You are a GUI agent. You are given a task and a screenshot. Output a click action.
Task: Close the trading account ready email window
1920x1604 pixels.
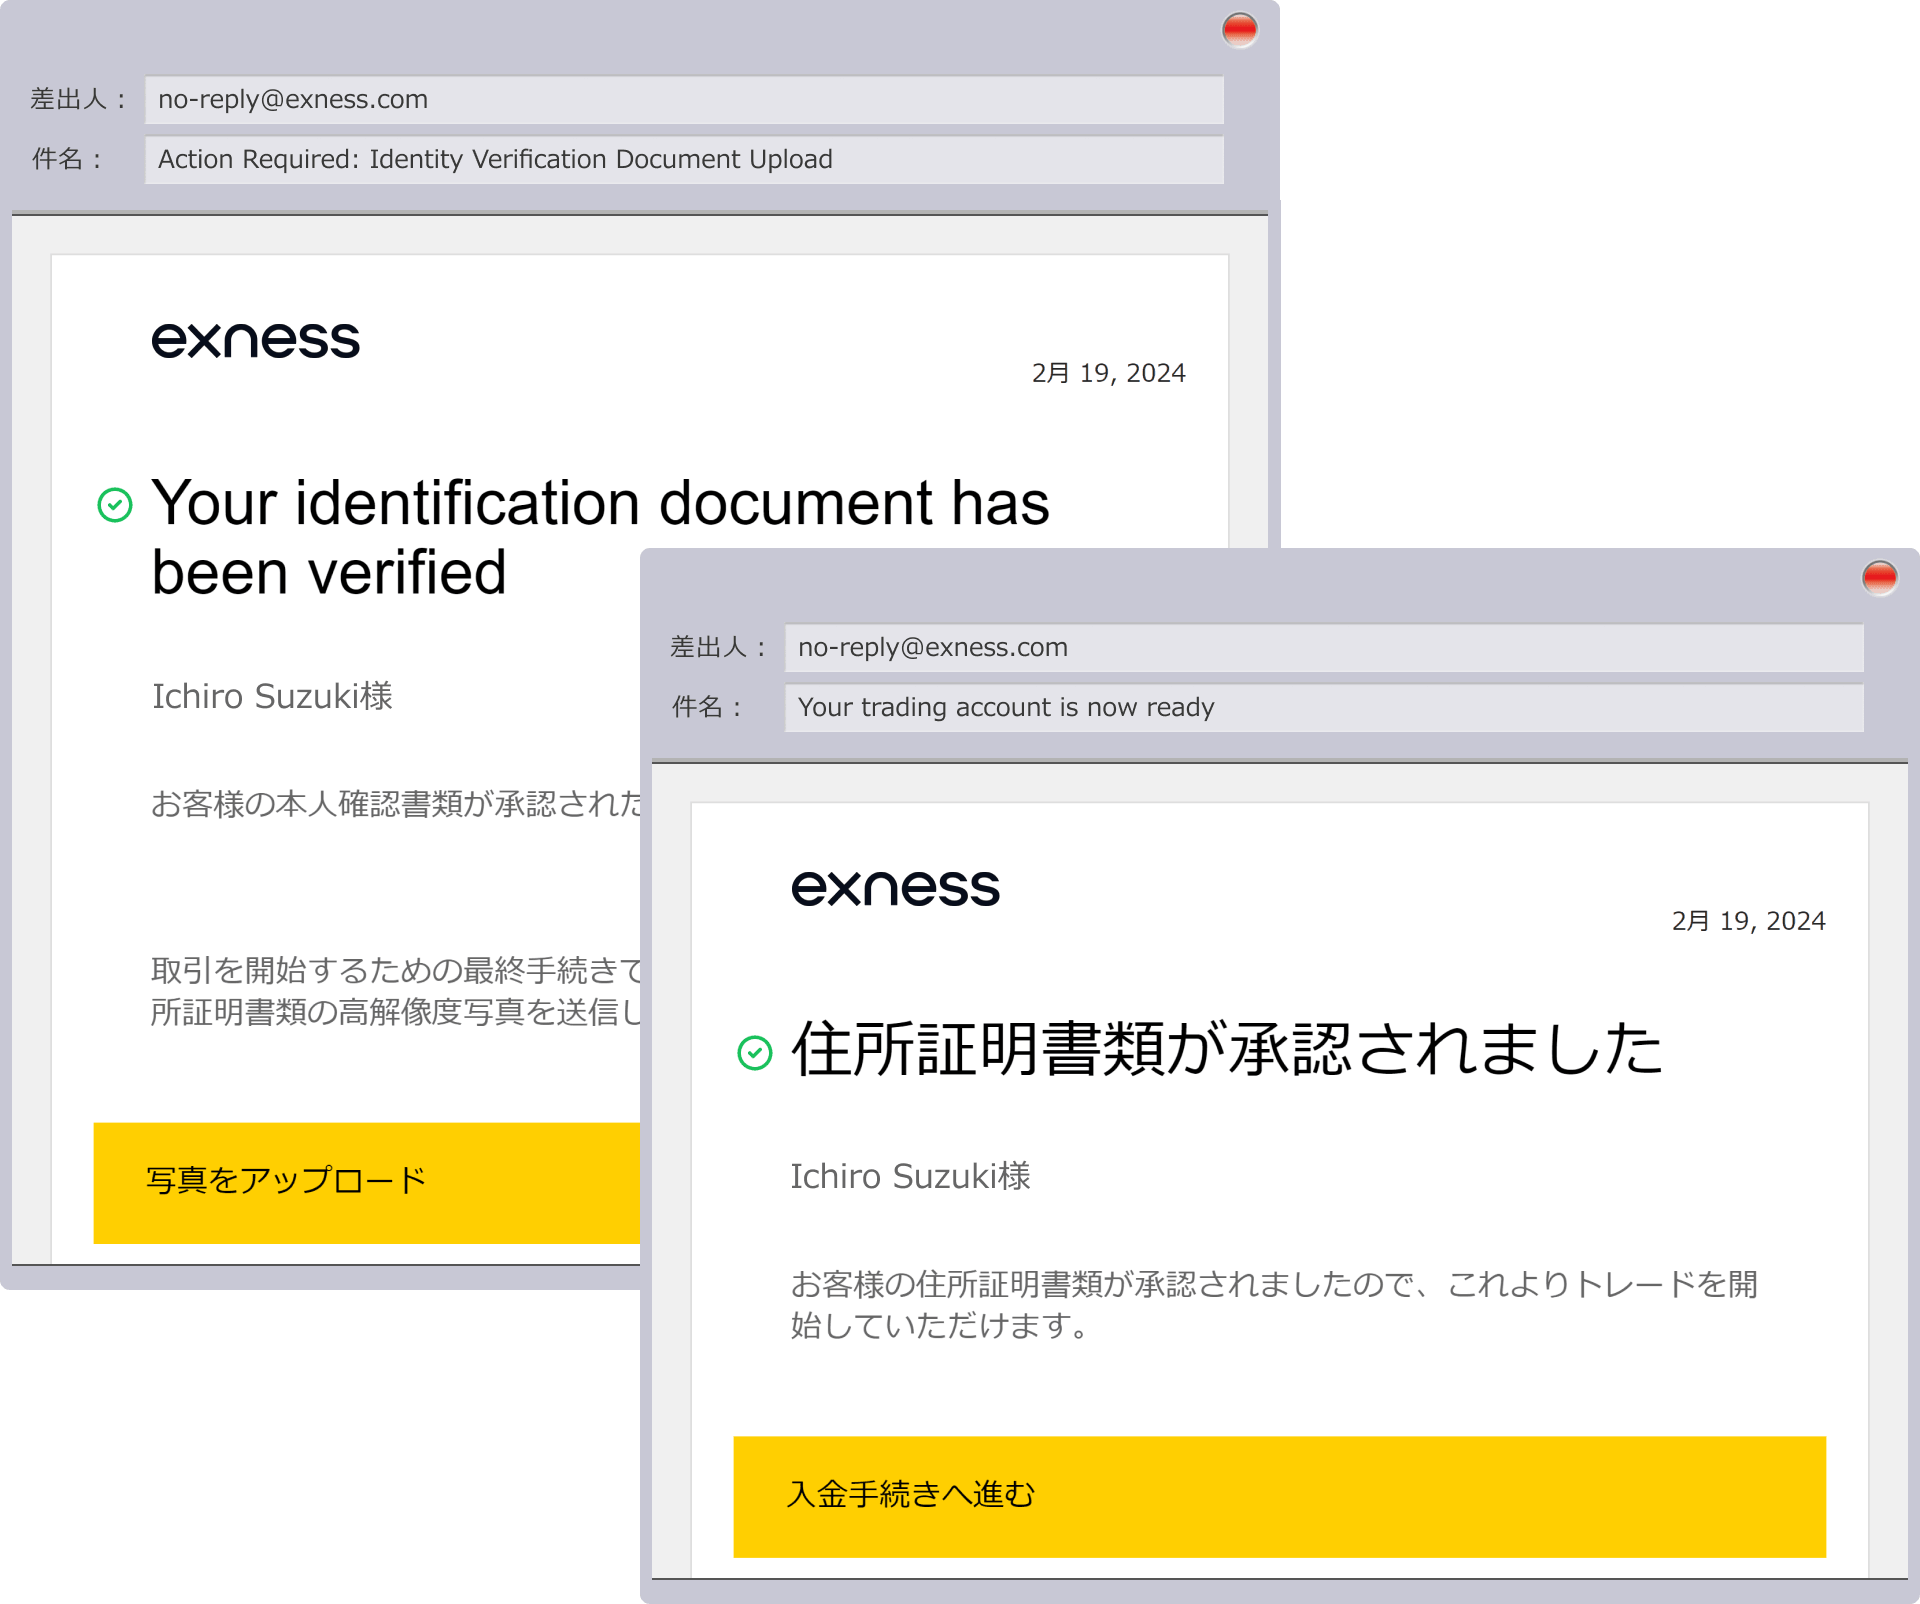click(1879, 578)
